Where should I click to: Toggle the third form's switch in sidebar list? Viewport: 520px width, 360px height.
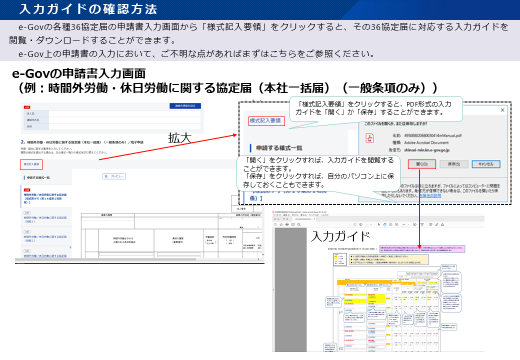coord(27,232)
